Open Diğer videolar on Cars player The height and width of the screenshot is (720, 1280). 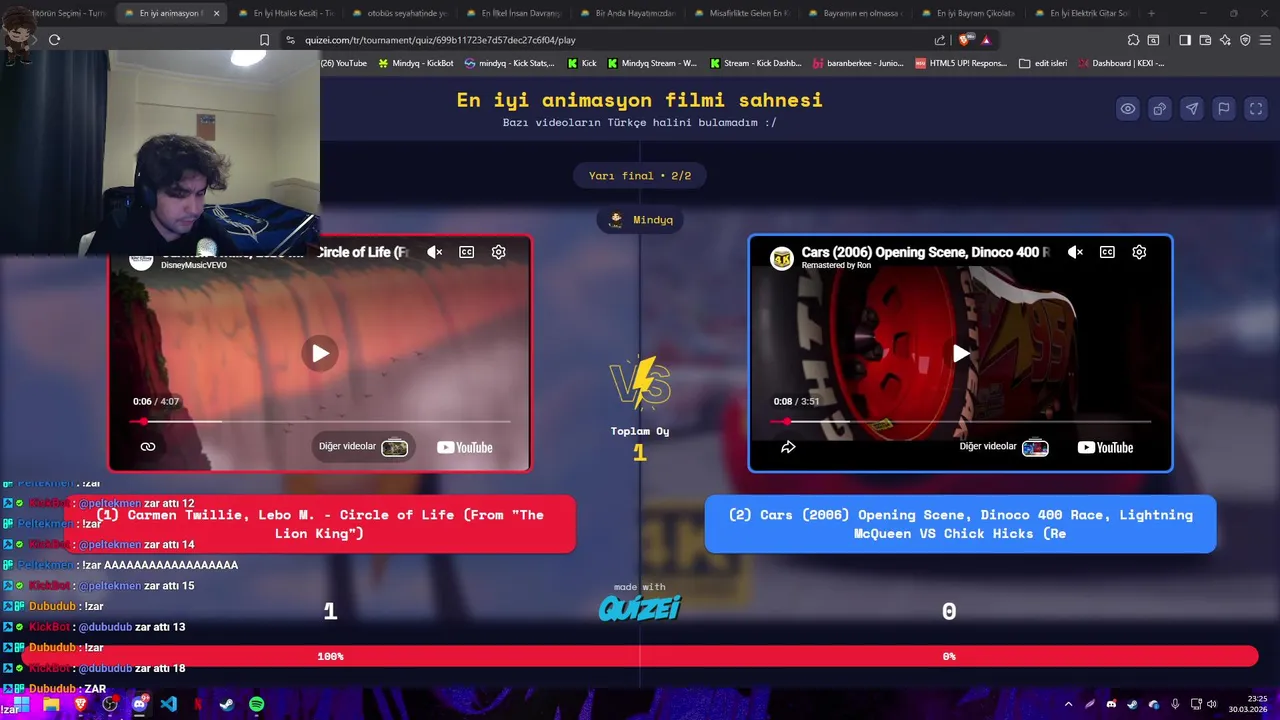pyautogui.click(x=1004, y=447)
